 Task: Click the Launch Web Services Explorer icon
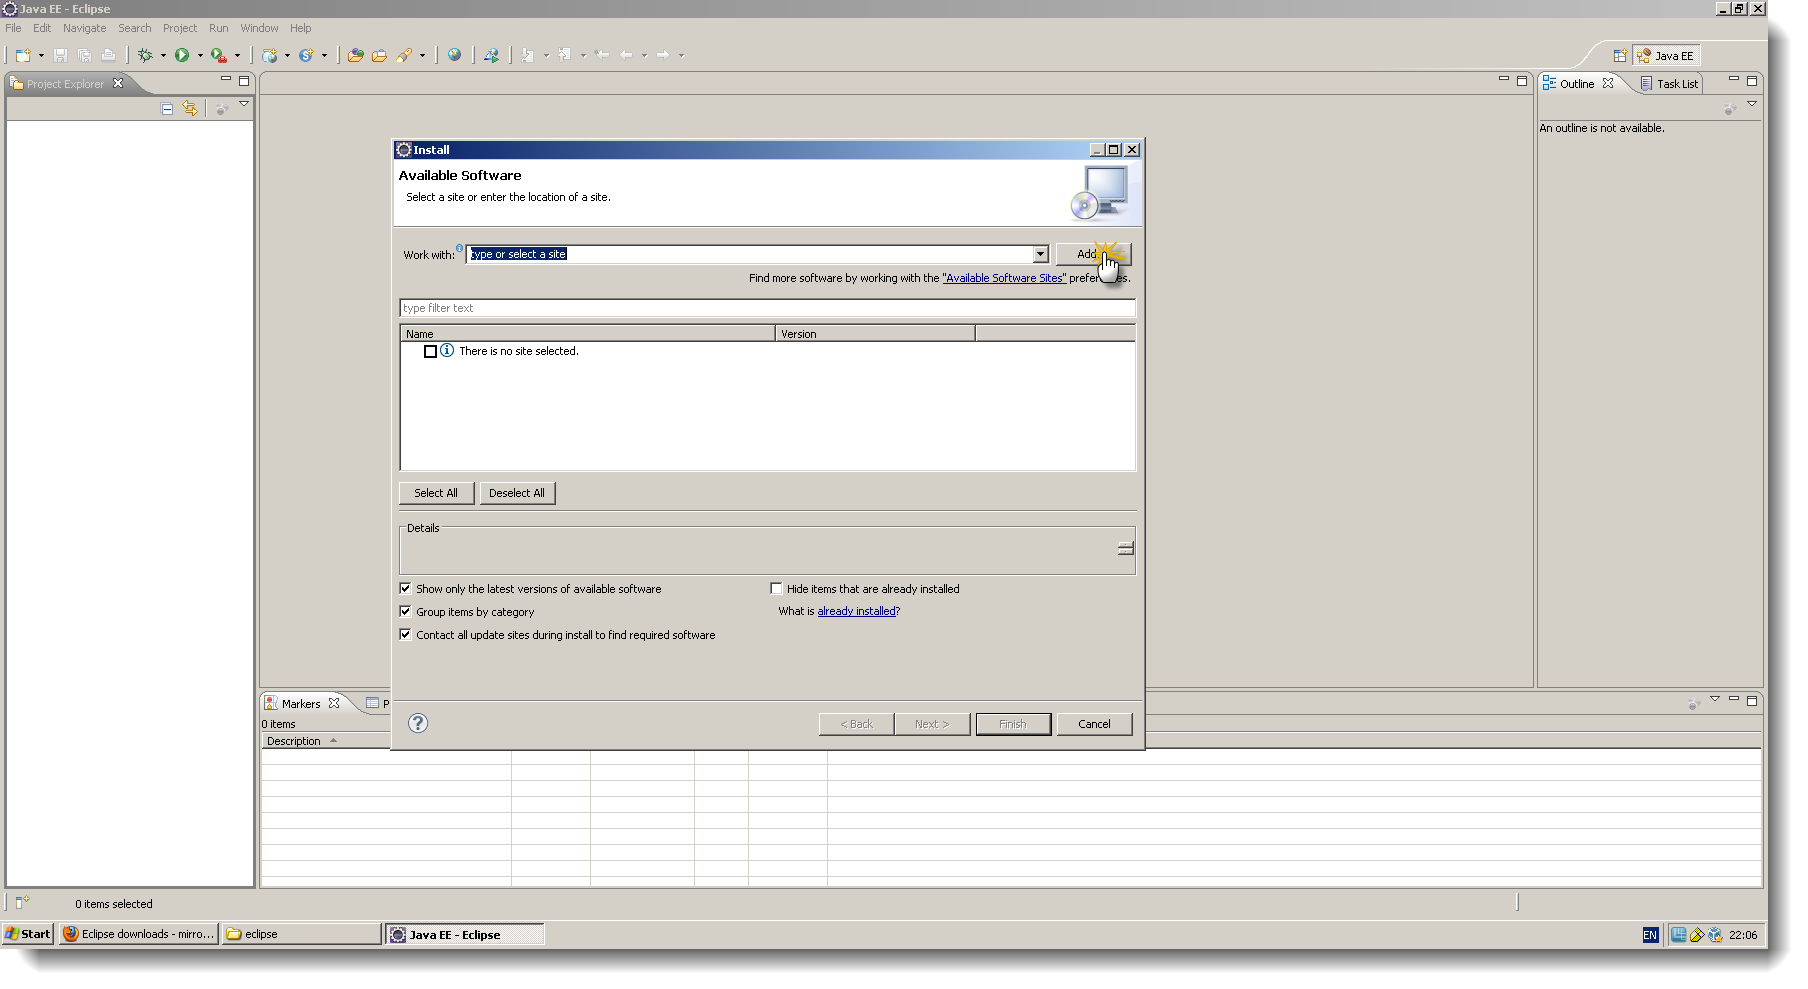click(x=491, y=55)
